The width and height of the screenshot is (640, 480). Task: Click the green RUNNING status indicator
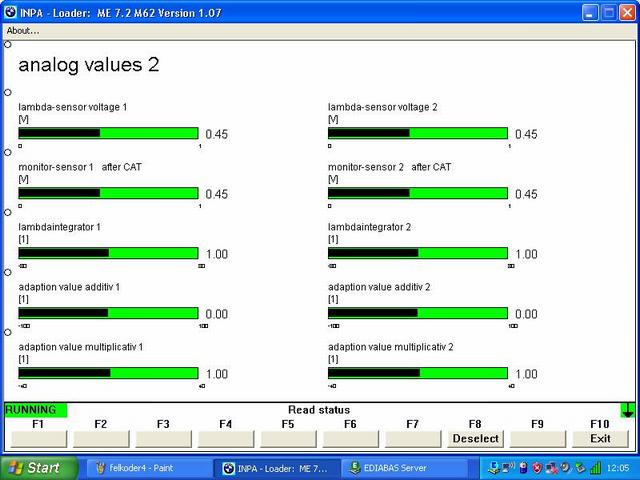(35, 410)
